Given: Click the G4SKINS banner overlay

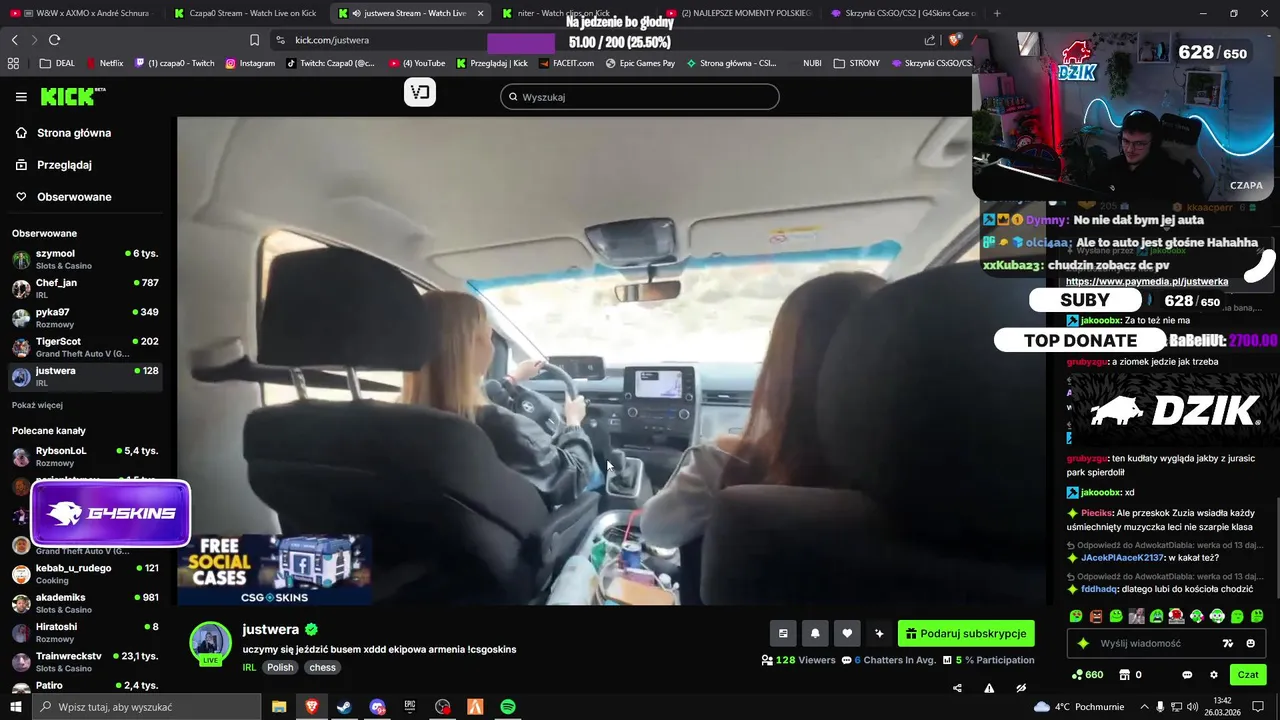Looking at the screenshot, I should pos(110,514).
